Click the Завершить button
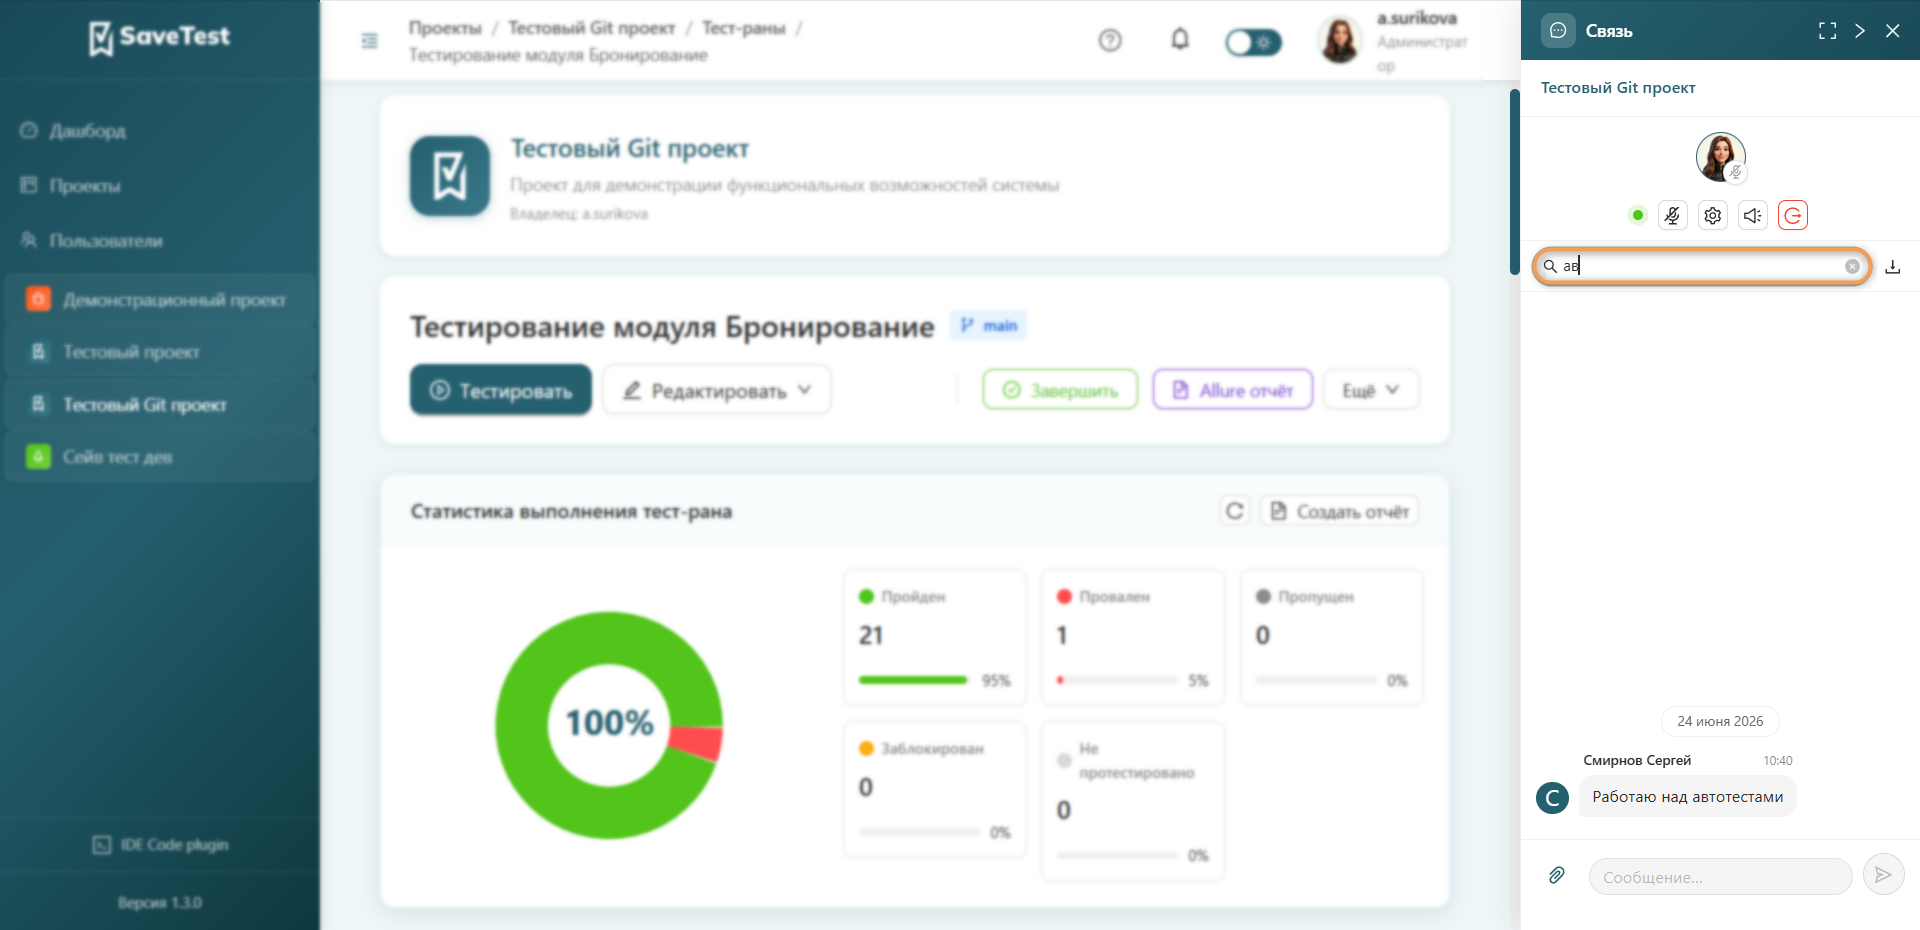 coord(1060,390)
